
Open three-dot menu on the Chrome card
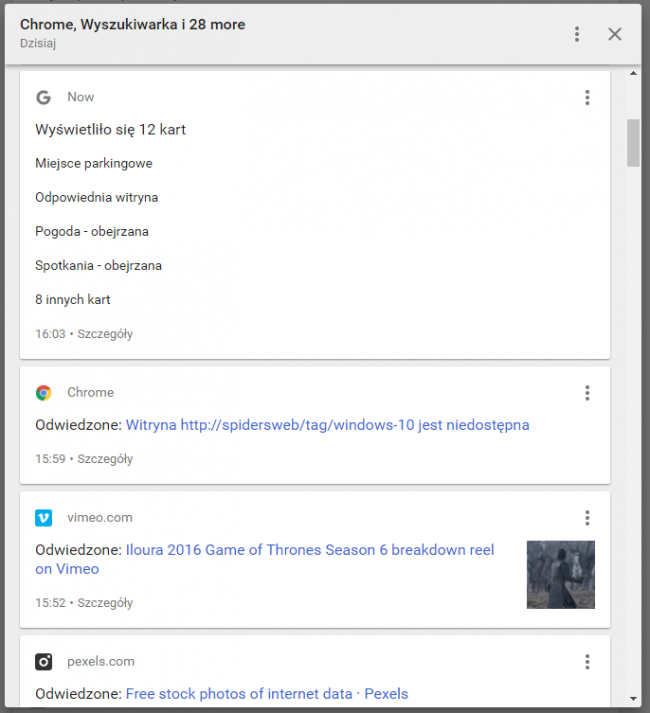tap(587, 393)
